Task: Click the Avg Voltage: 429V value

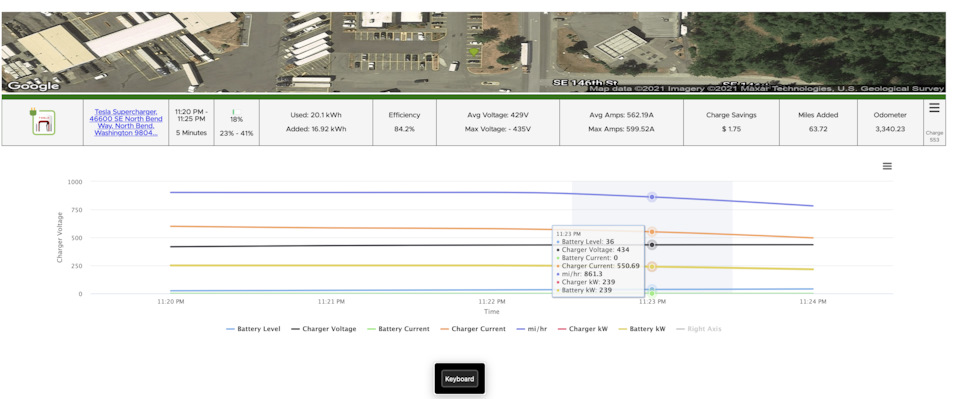Action: pyautogui.click(x=498, y=114)
